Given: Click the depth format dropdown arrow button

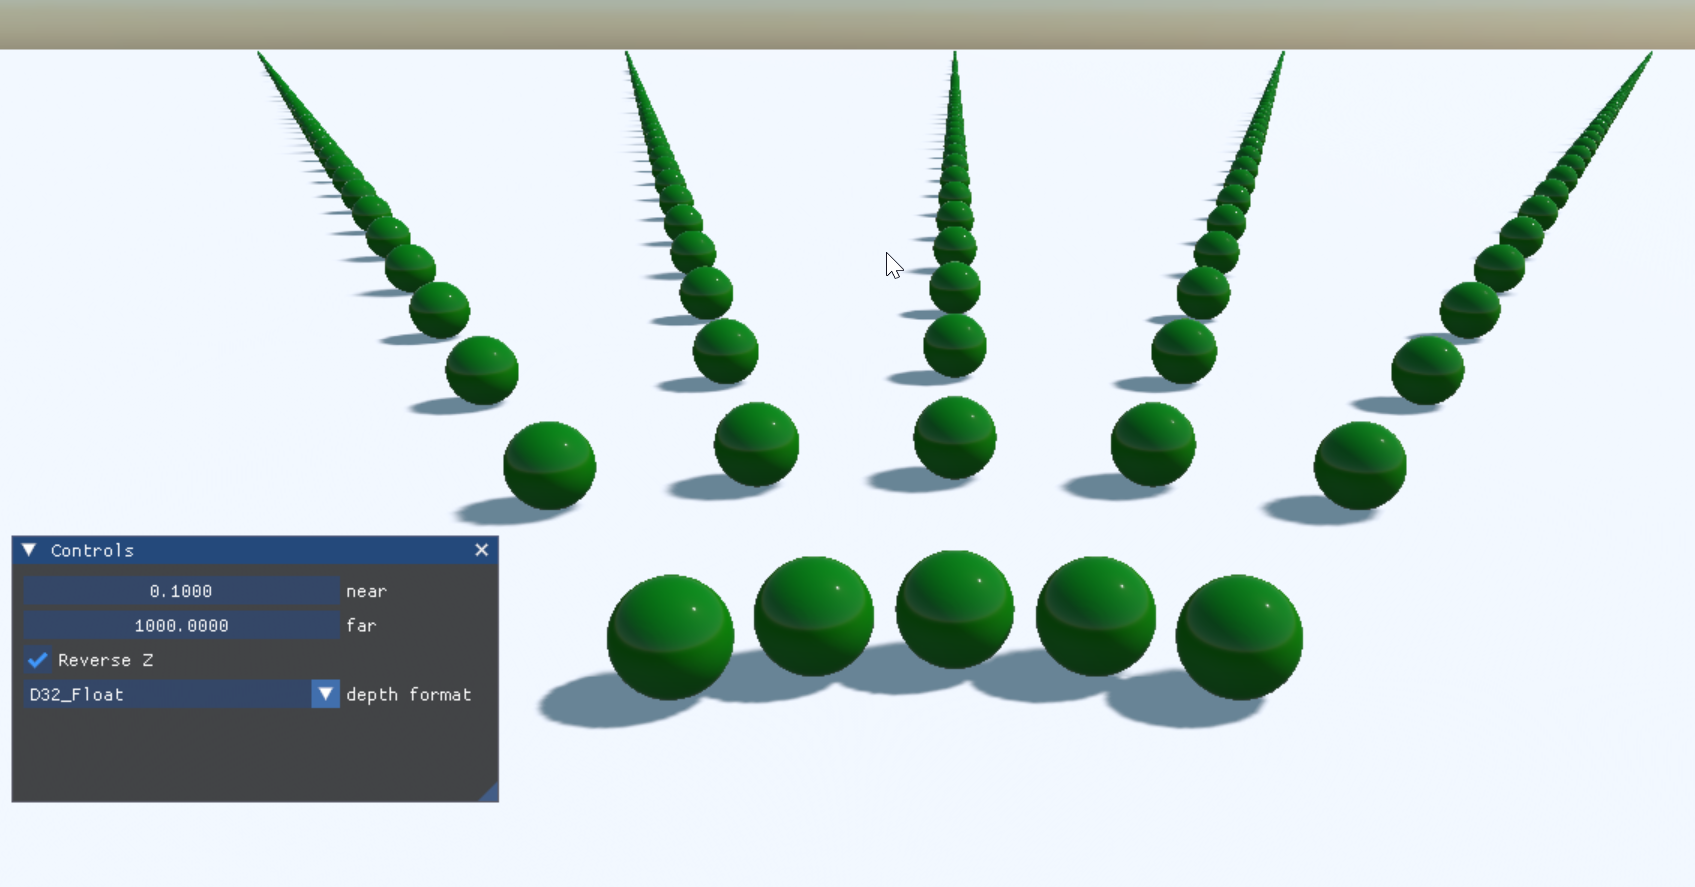Looking at the screenshot, I should pyautogui.click(x=325, y=694).
